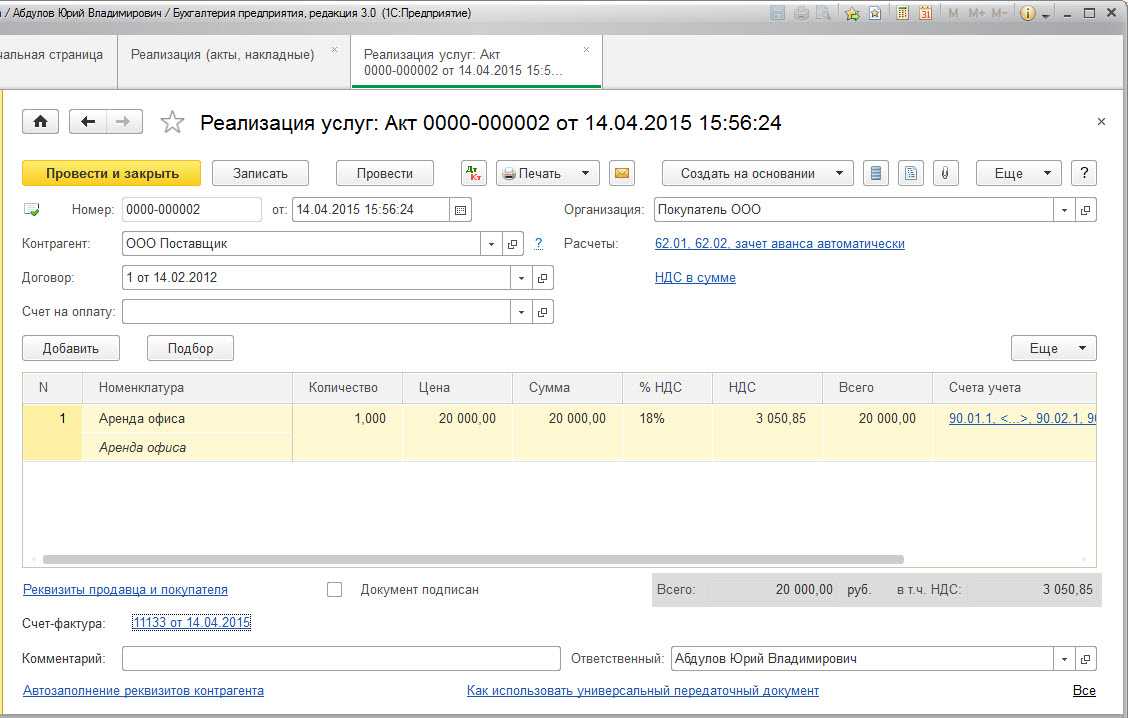Send document by email using envelope icon
Viewport: 1128px width, 718px height.
[622, 173]
